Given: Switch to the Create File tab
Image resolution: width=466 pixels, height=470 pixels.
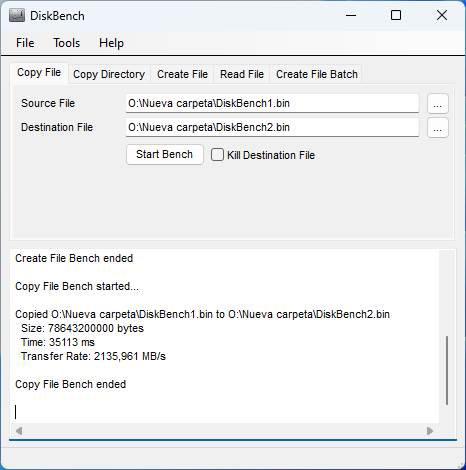Looking at the screenshot, I should [x=182, y=74].
